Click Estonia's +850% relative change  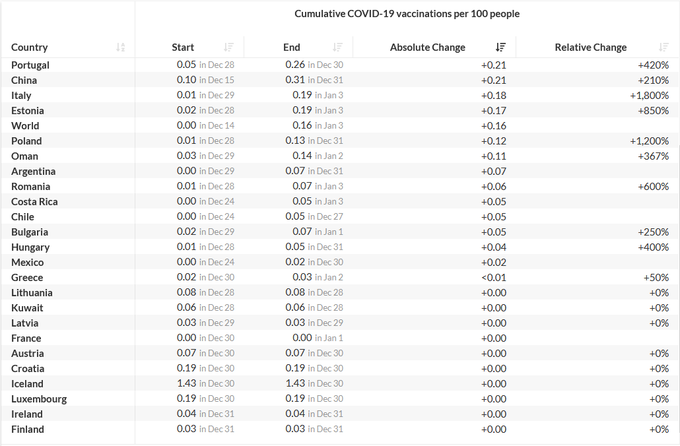pos(653,111)
